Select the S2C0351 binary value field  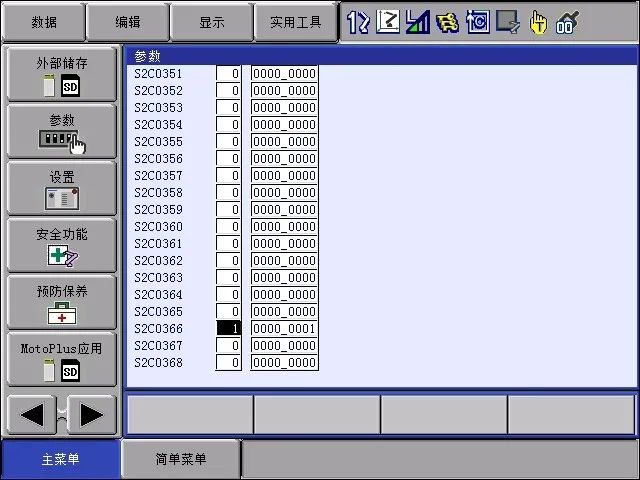click(284, 74)
